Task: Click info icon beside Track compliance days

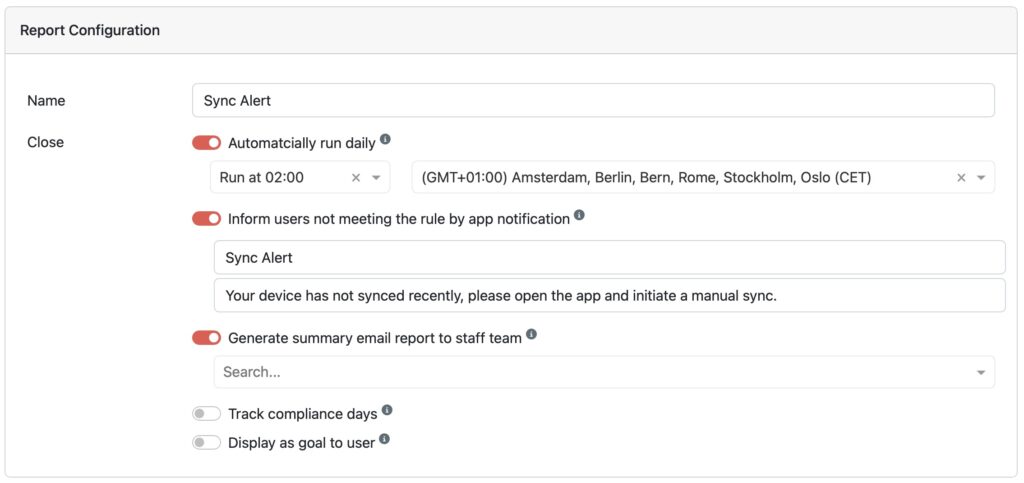Action: [x=387, y=410]
